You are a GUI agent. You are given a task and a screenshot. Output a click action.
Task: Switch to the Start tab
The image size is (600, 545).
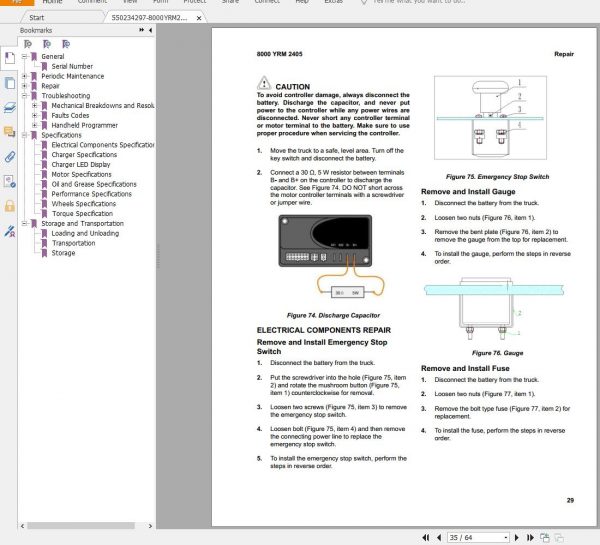36,18
